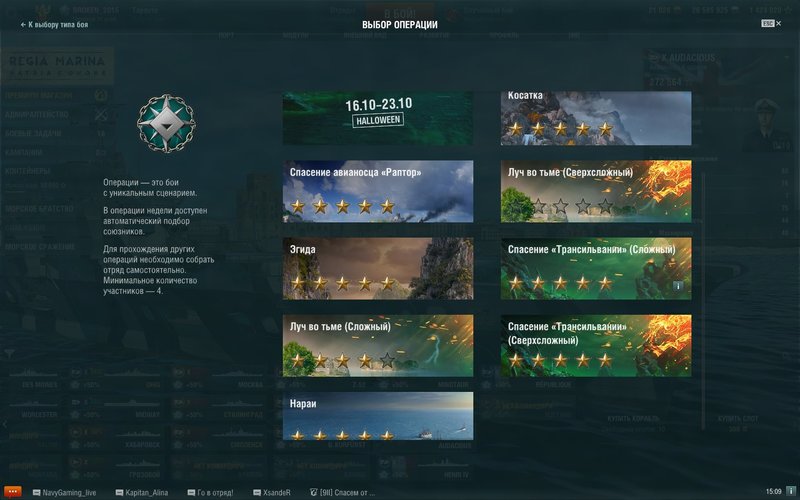Click the operations emblem badge icon
Image resolution: width=800 pixels, height=500 pixels.
coord(165,124)
